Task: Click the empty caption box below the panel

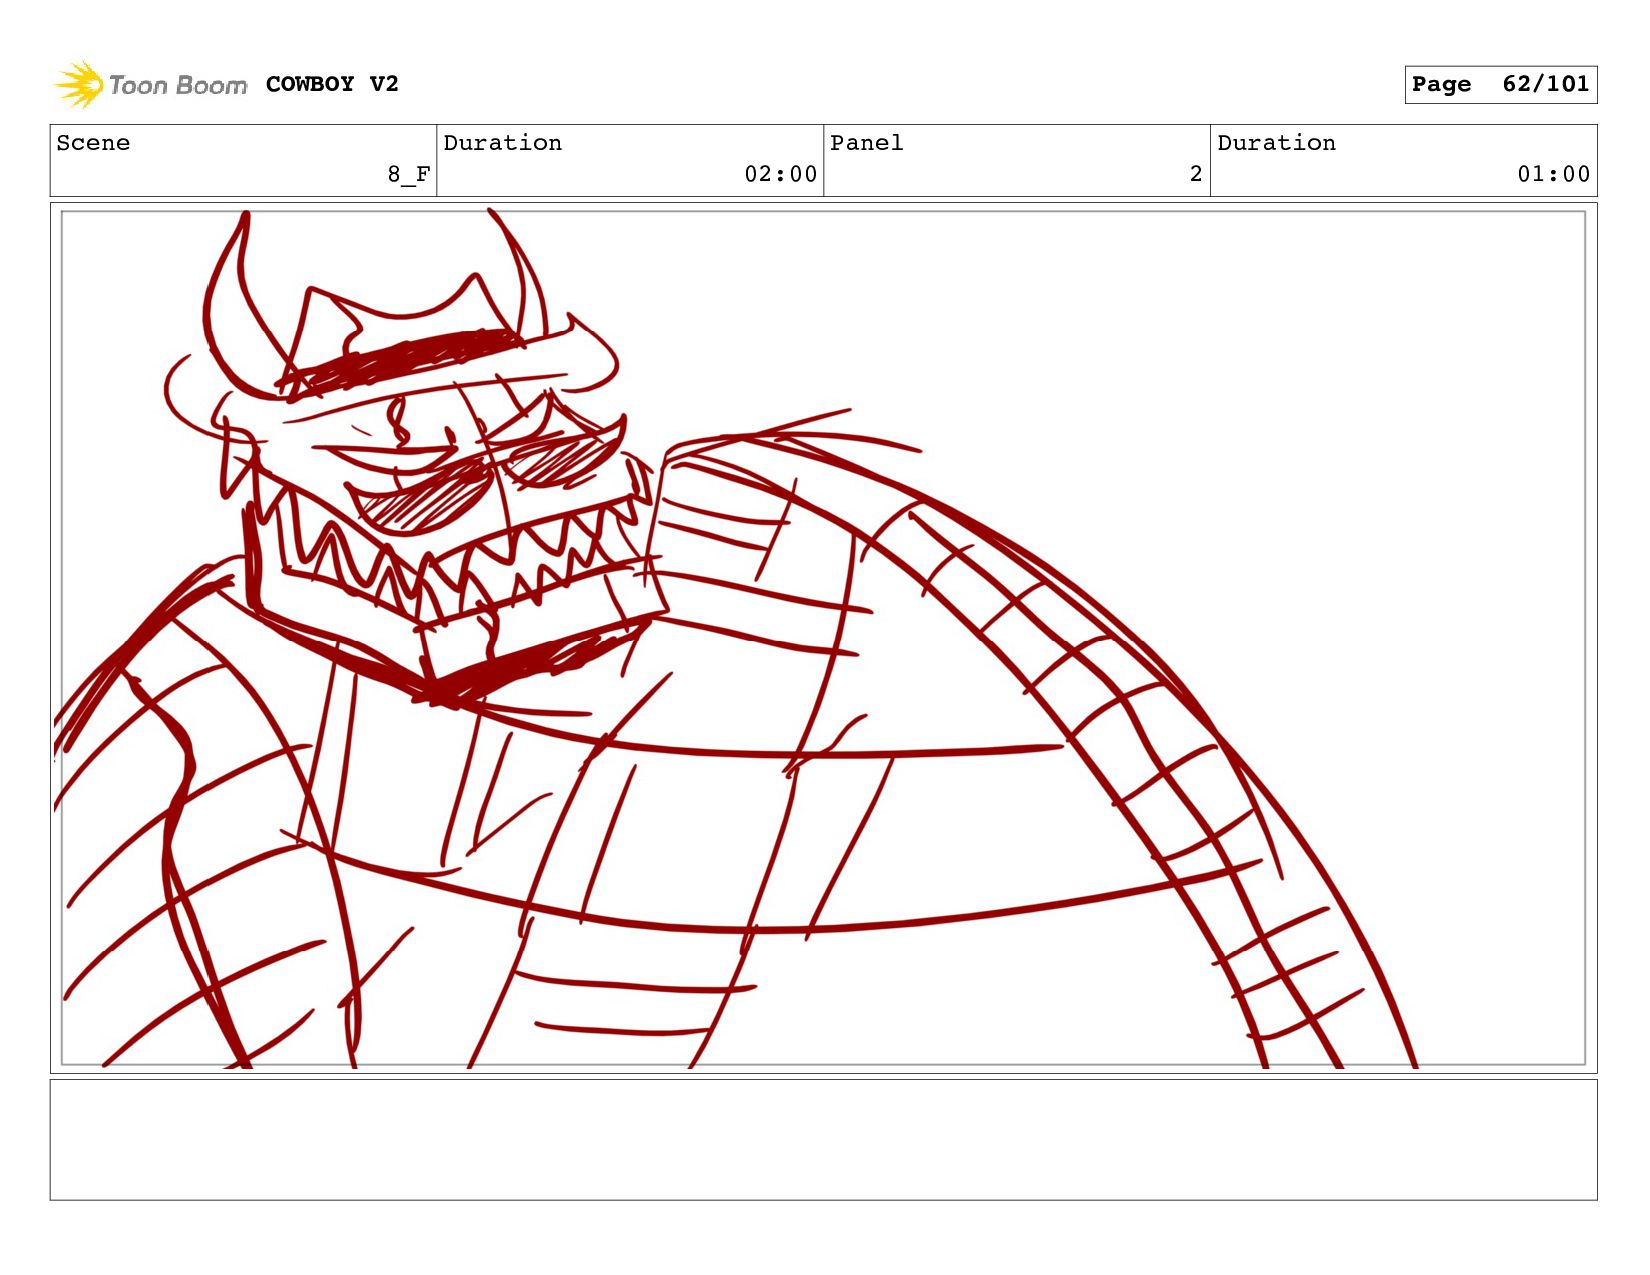Action: [823, 1139]
